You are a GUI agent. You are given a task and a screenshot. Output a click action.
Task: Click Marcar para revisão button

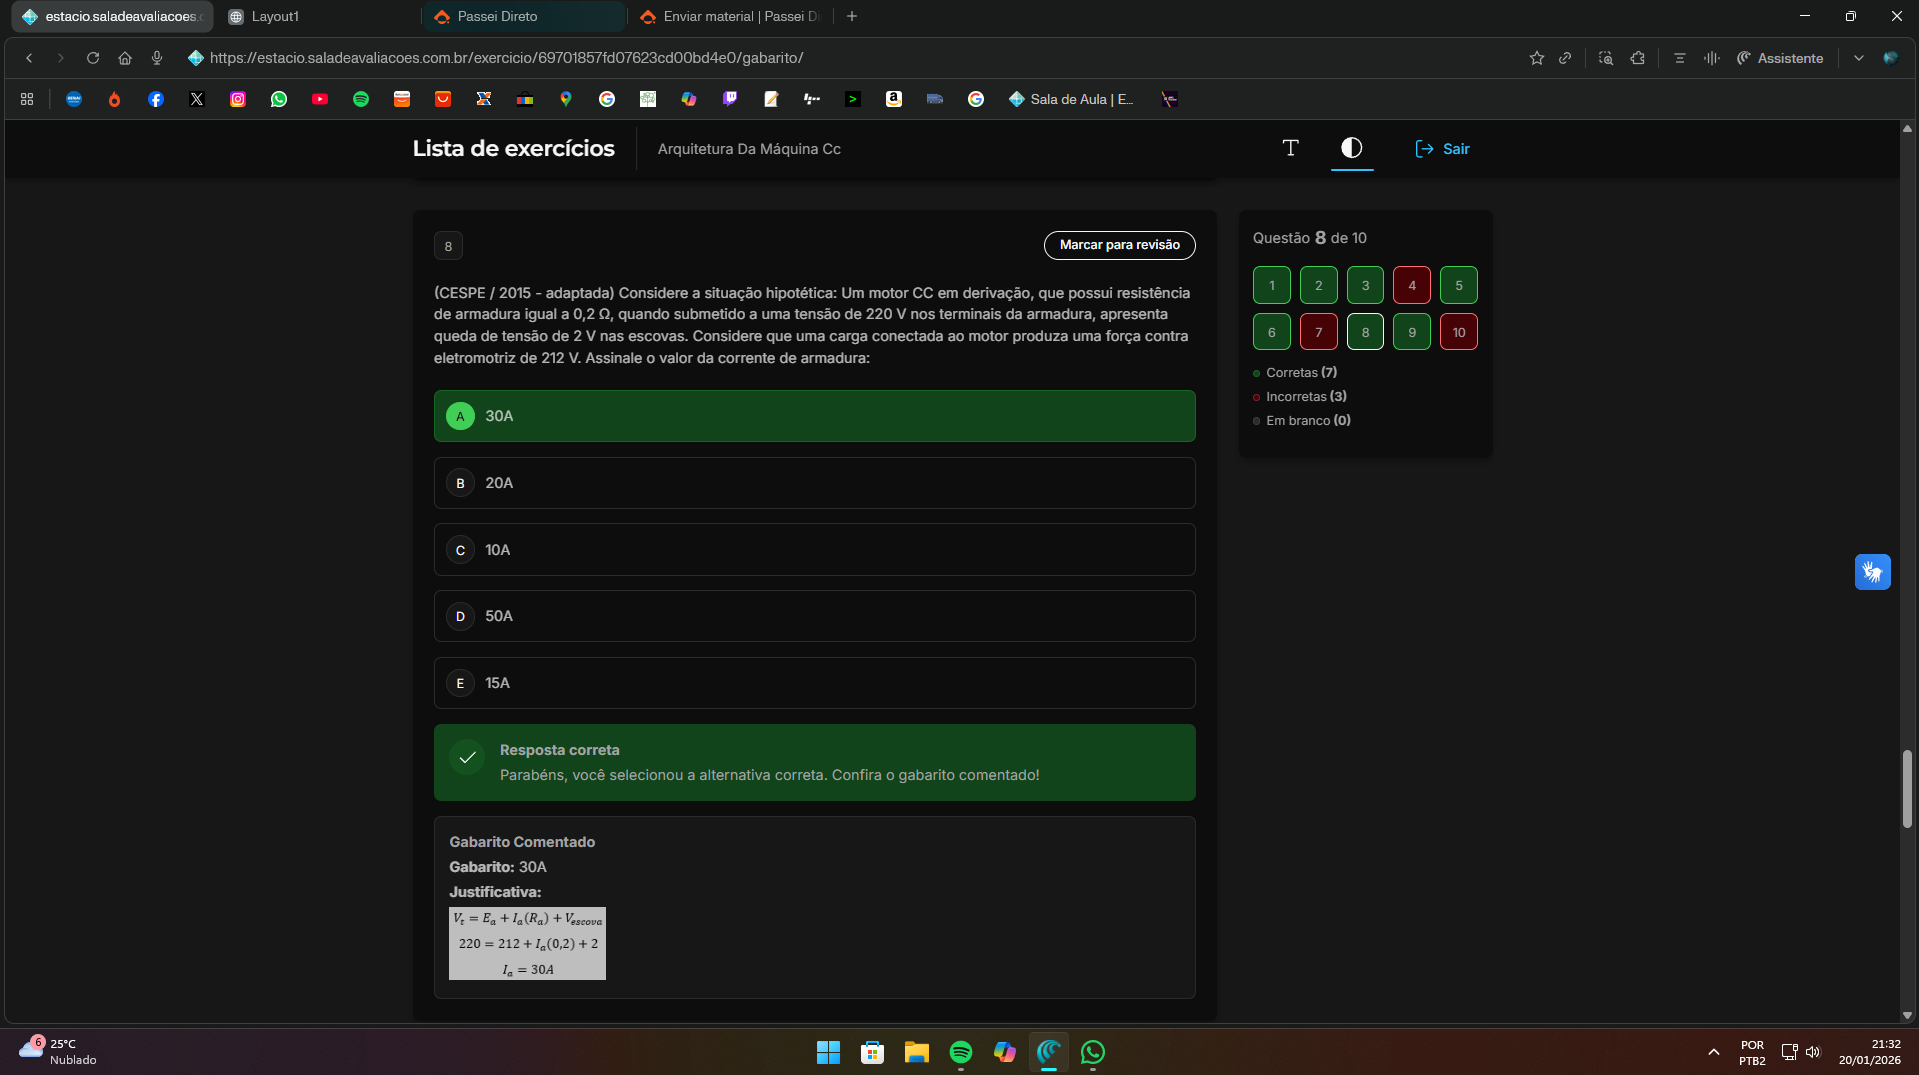click(1119, 245)
